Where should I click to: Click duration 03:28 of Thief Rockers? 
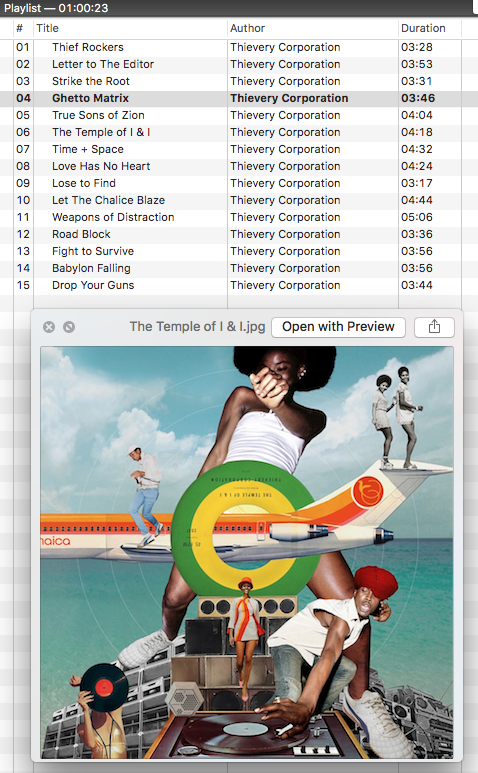point(417,47)
